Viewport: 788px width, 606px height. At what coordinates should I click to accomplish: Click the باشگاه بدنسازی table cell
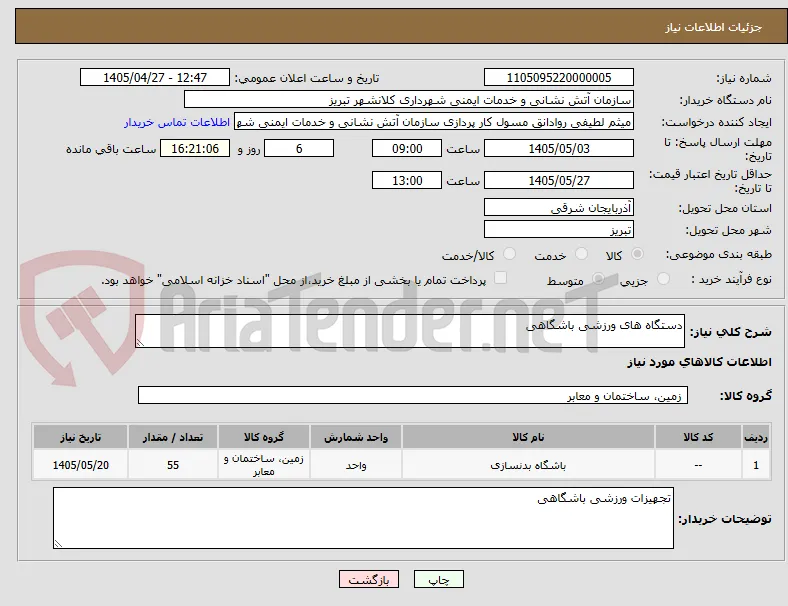[528, 465]
